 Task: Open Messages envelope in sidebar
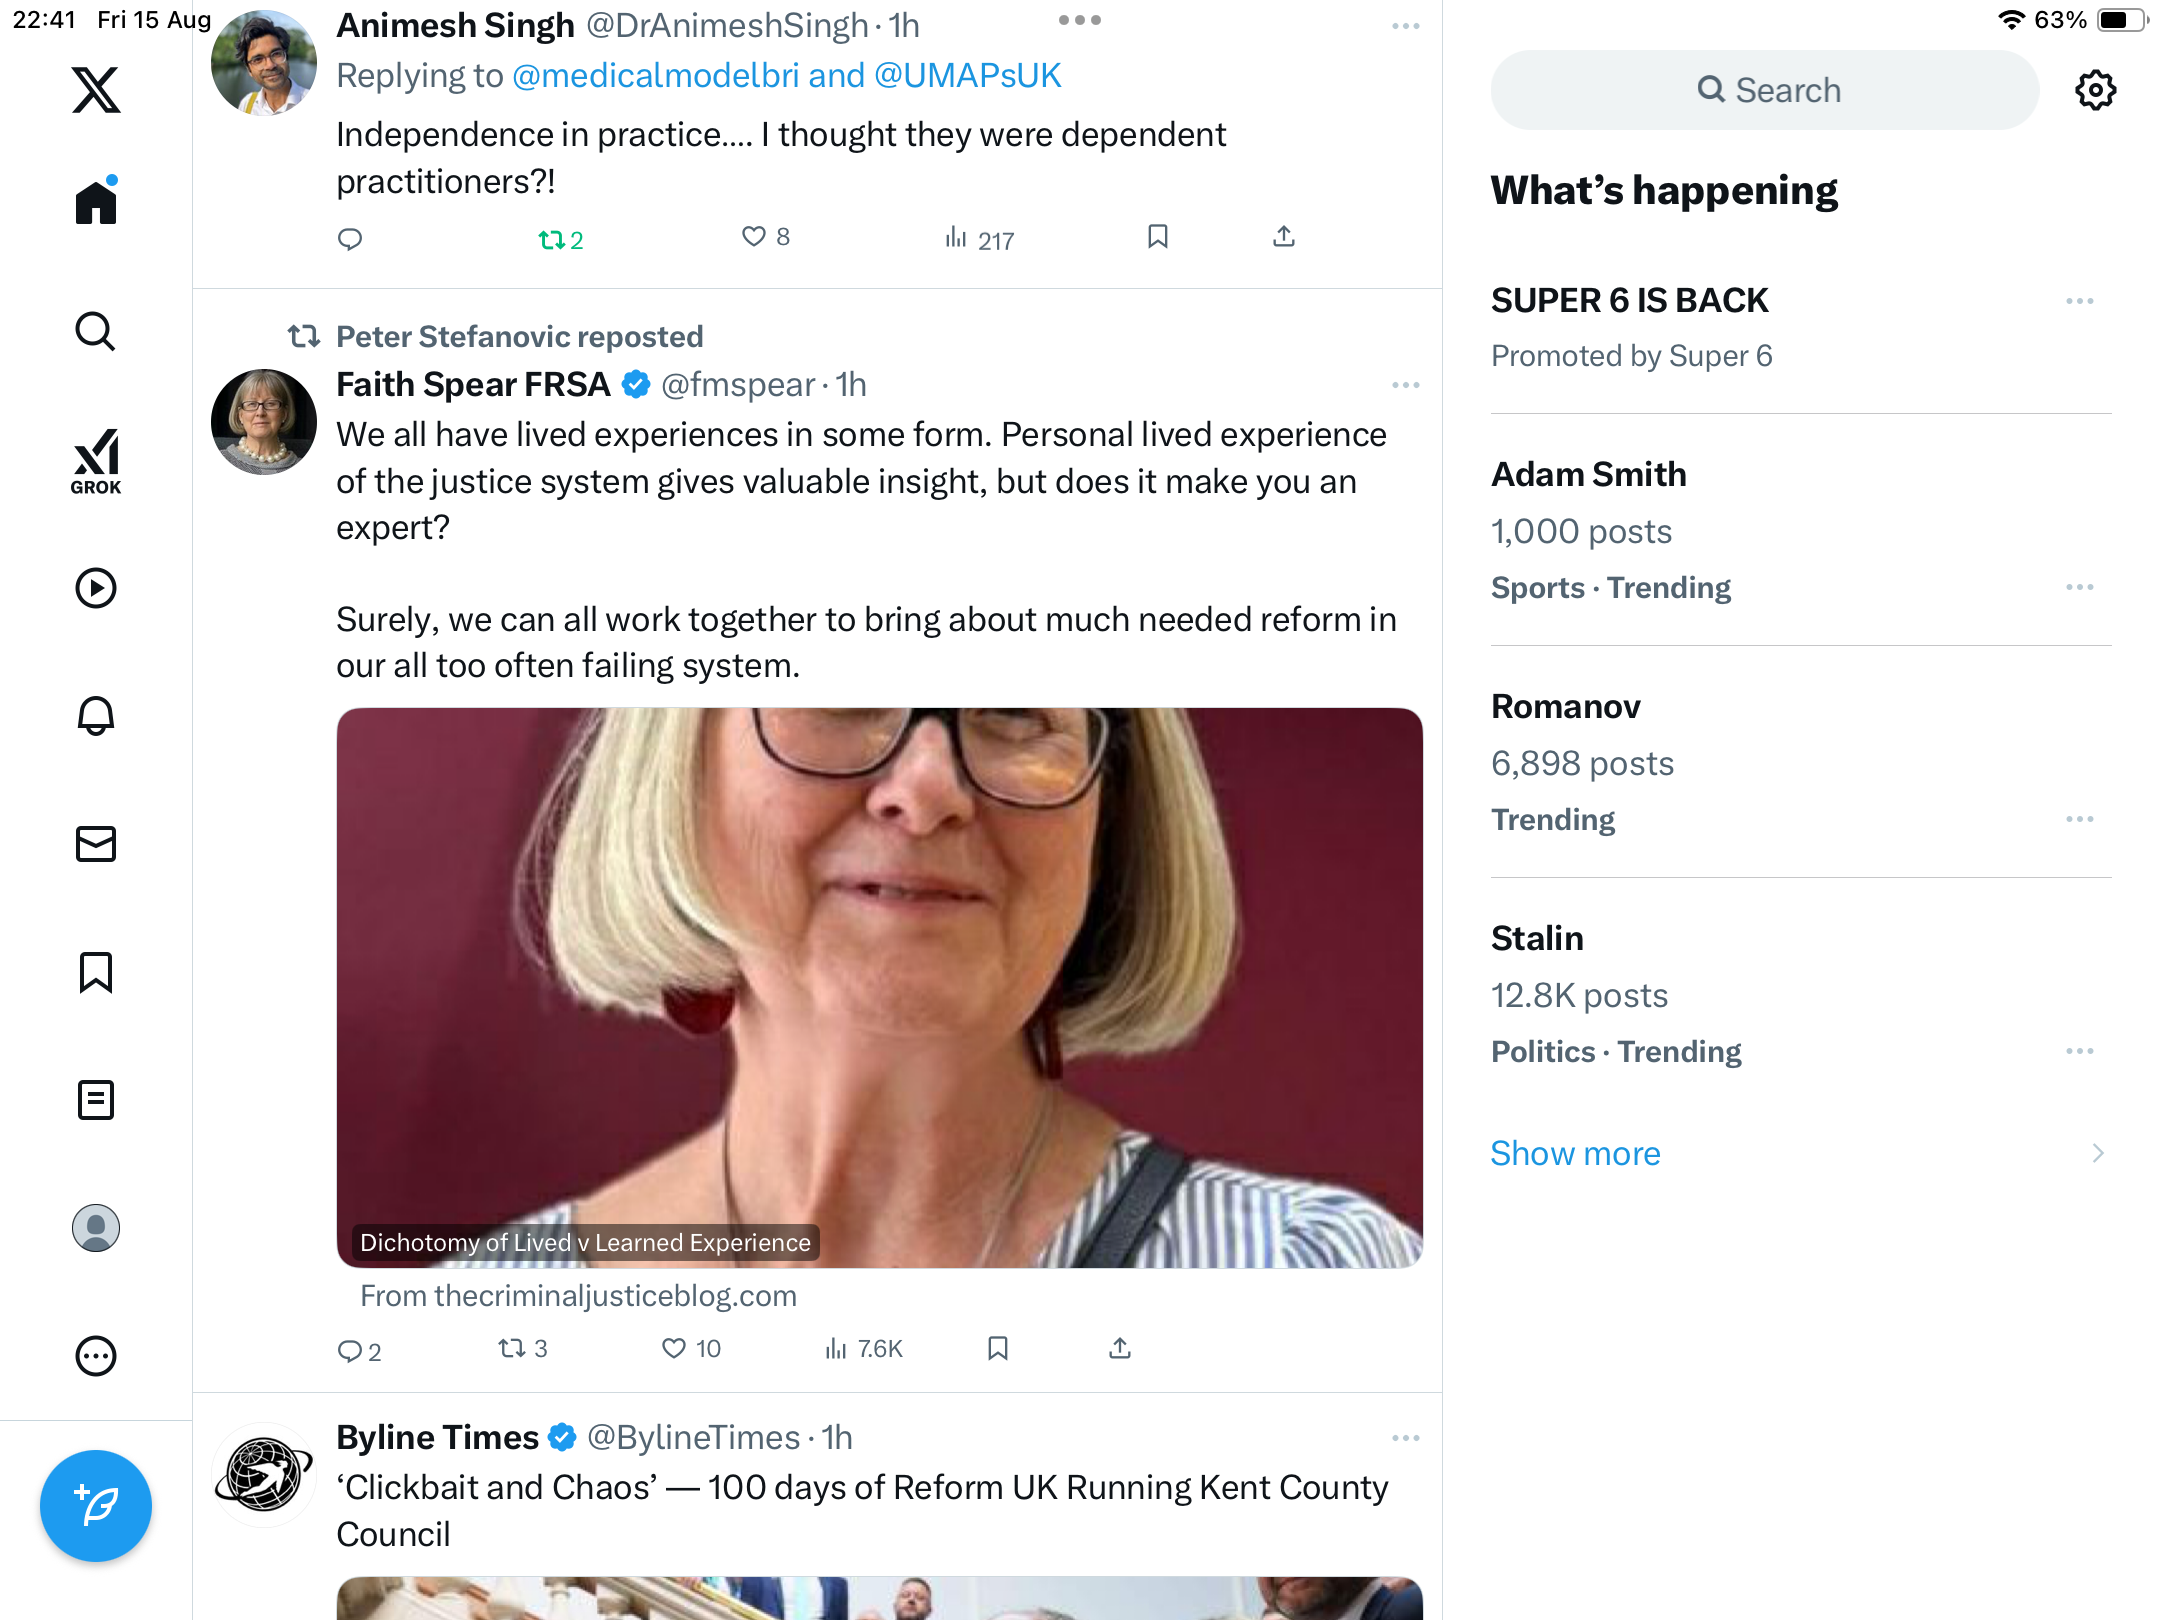[96, 844]
